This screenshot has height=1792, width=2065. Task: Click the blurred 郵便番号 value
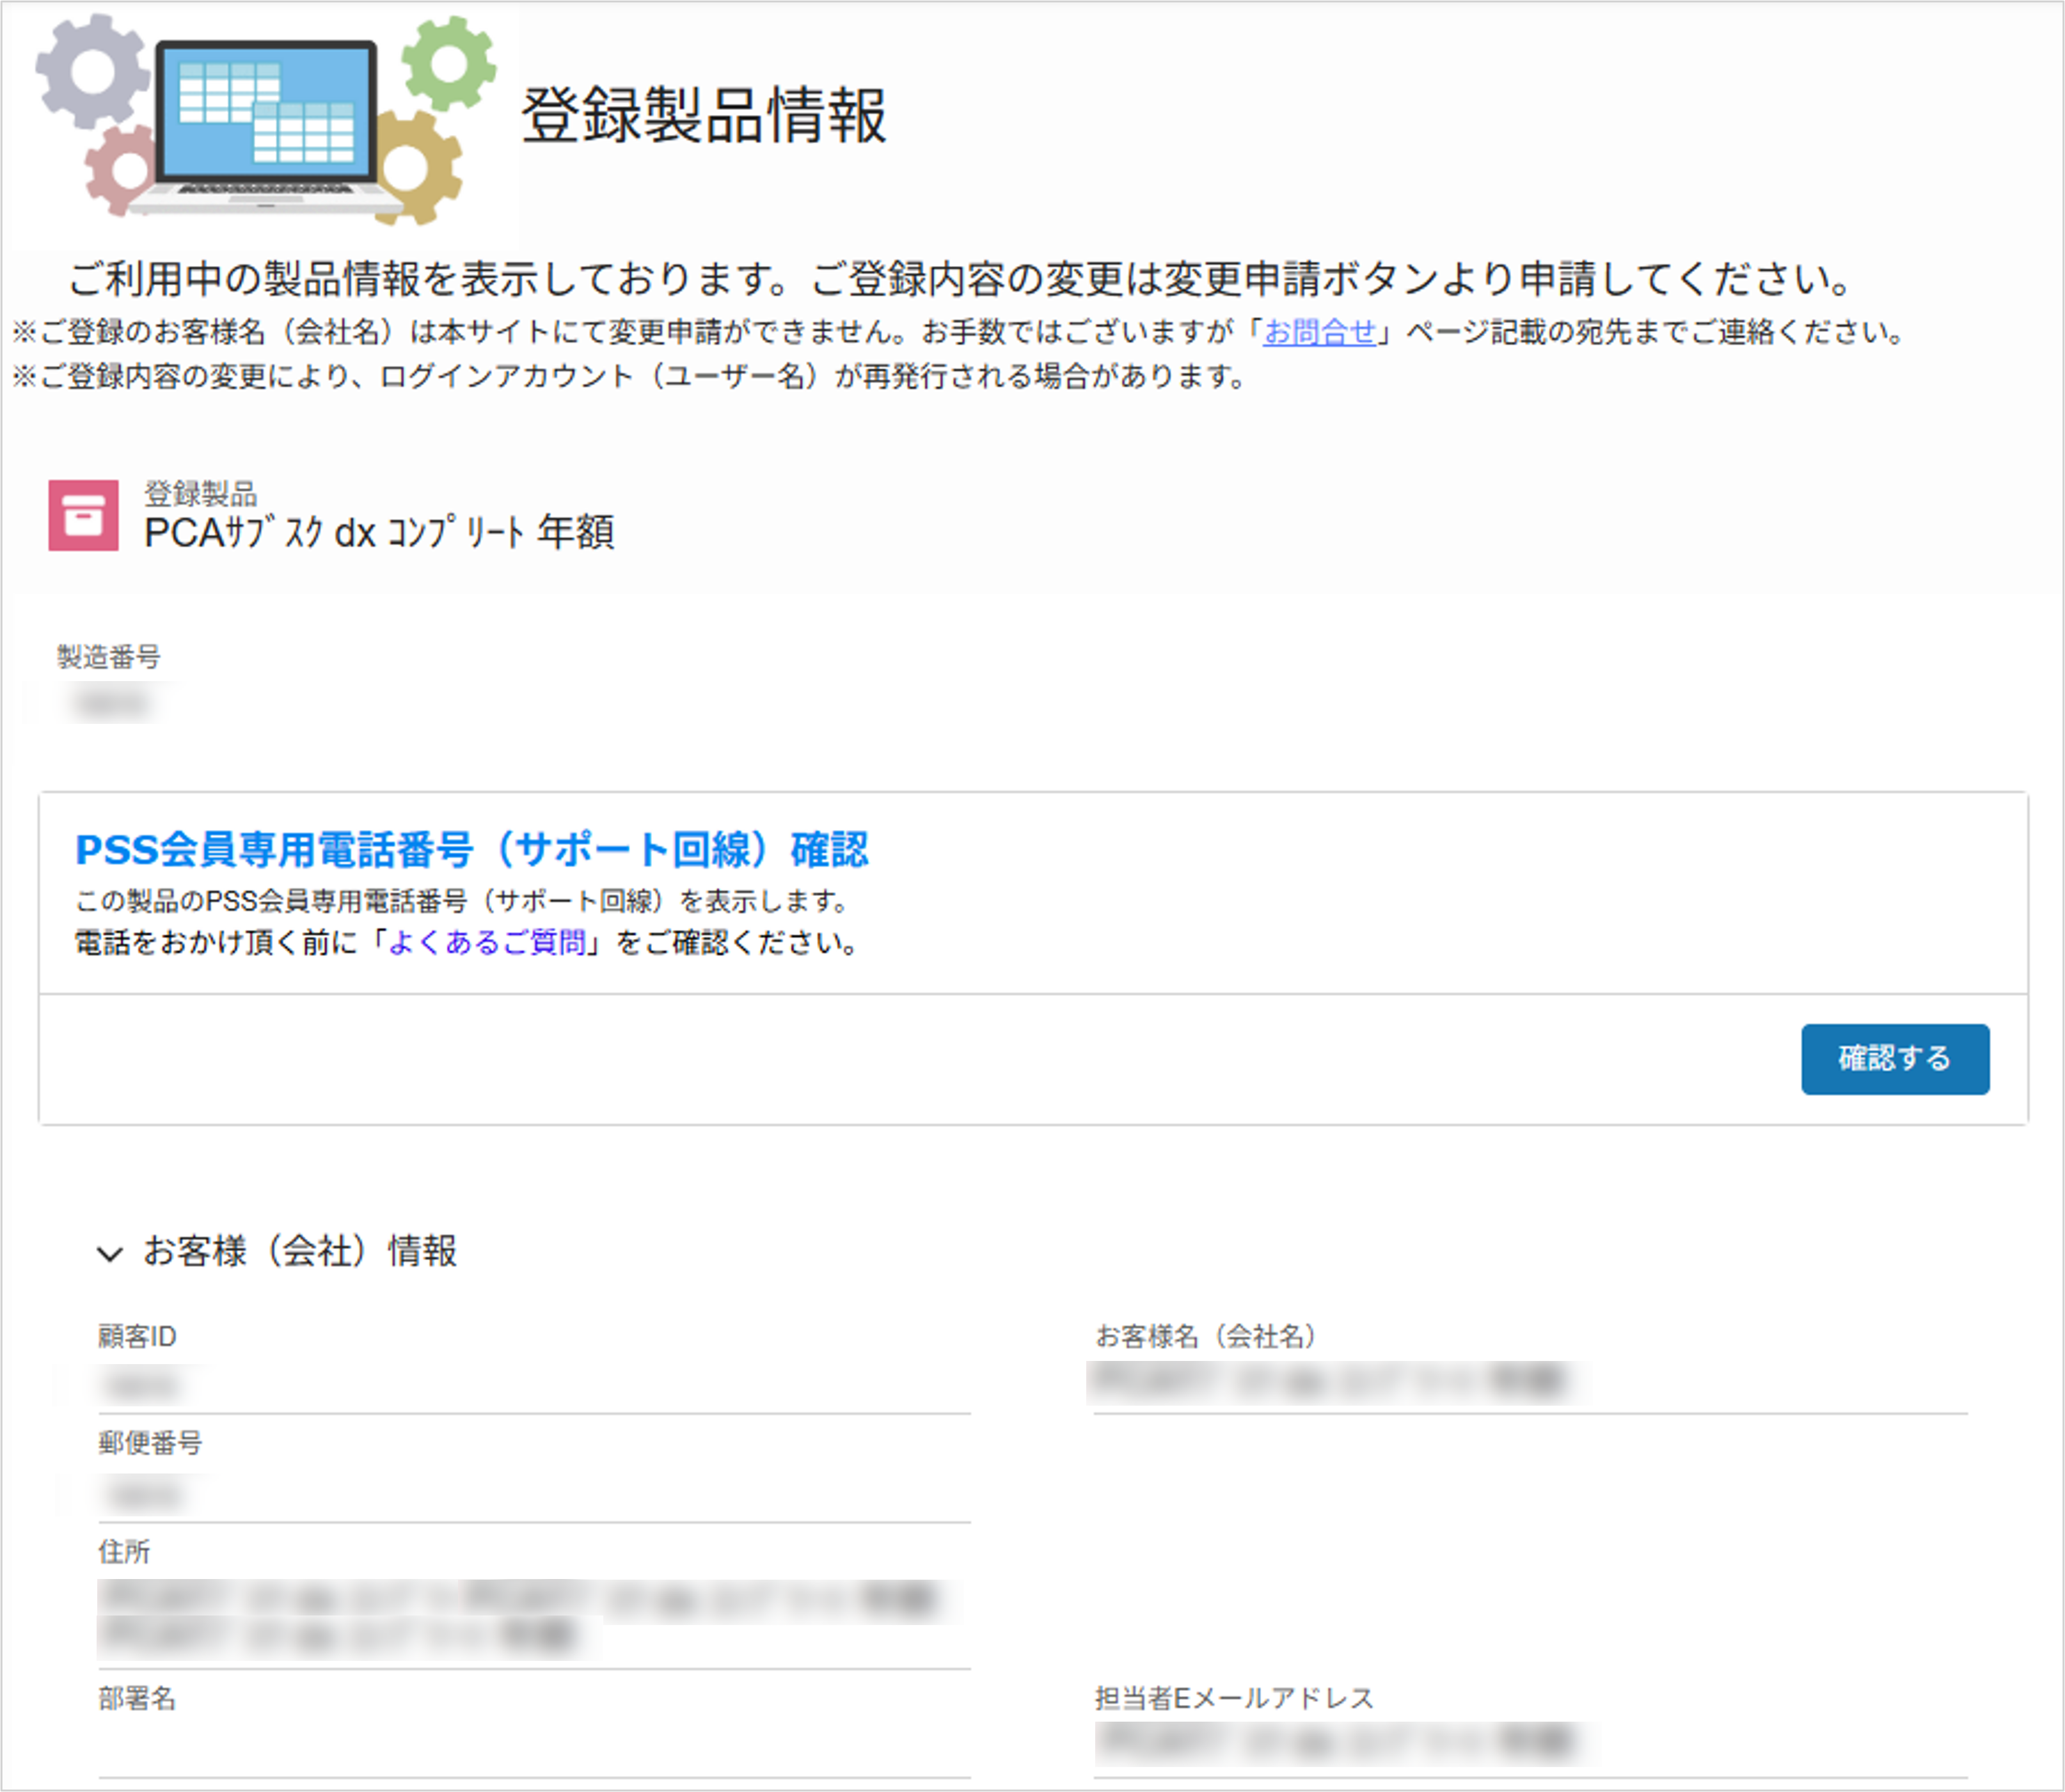[x=146, y=1495]
